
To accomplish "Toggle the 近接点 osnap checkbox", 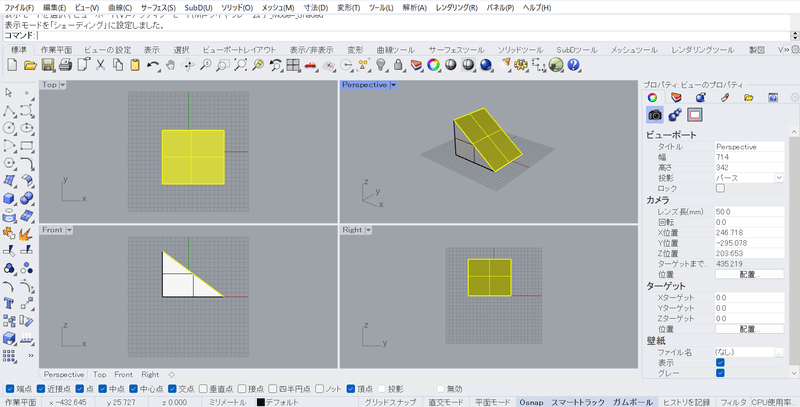I will [41, 389].
